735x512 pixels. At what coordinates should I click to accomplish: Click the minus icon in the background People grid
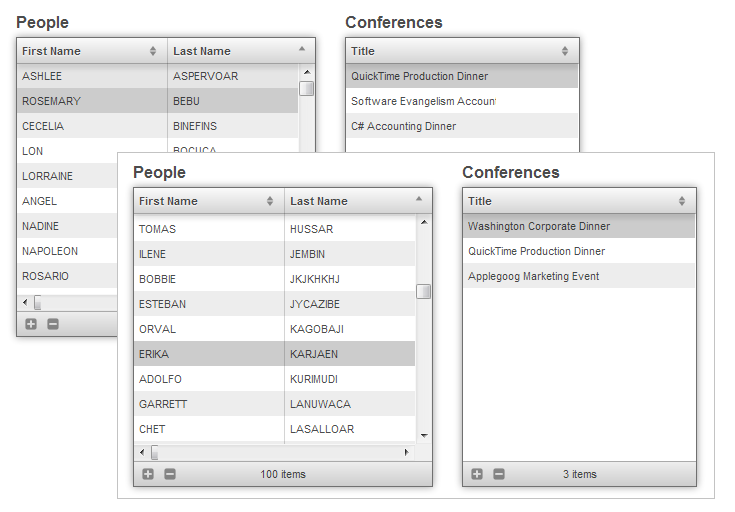[53, 324]
